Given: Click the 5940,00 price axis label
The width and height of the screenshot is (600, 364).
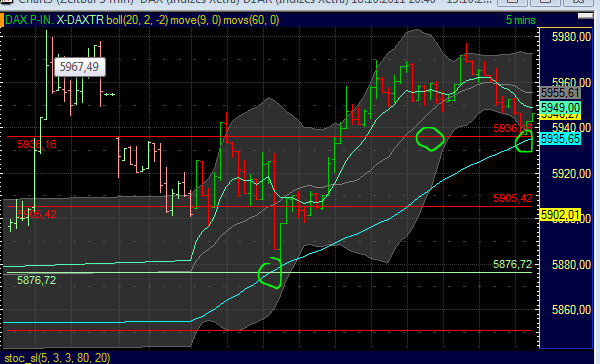Looking at the screenshot, I should (x=571, y=127).
